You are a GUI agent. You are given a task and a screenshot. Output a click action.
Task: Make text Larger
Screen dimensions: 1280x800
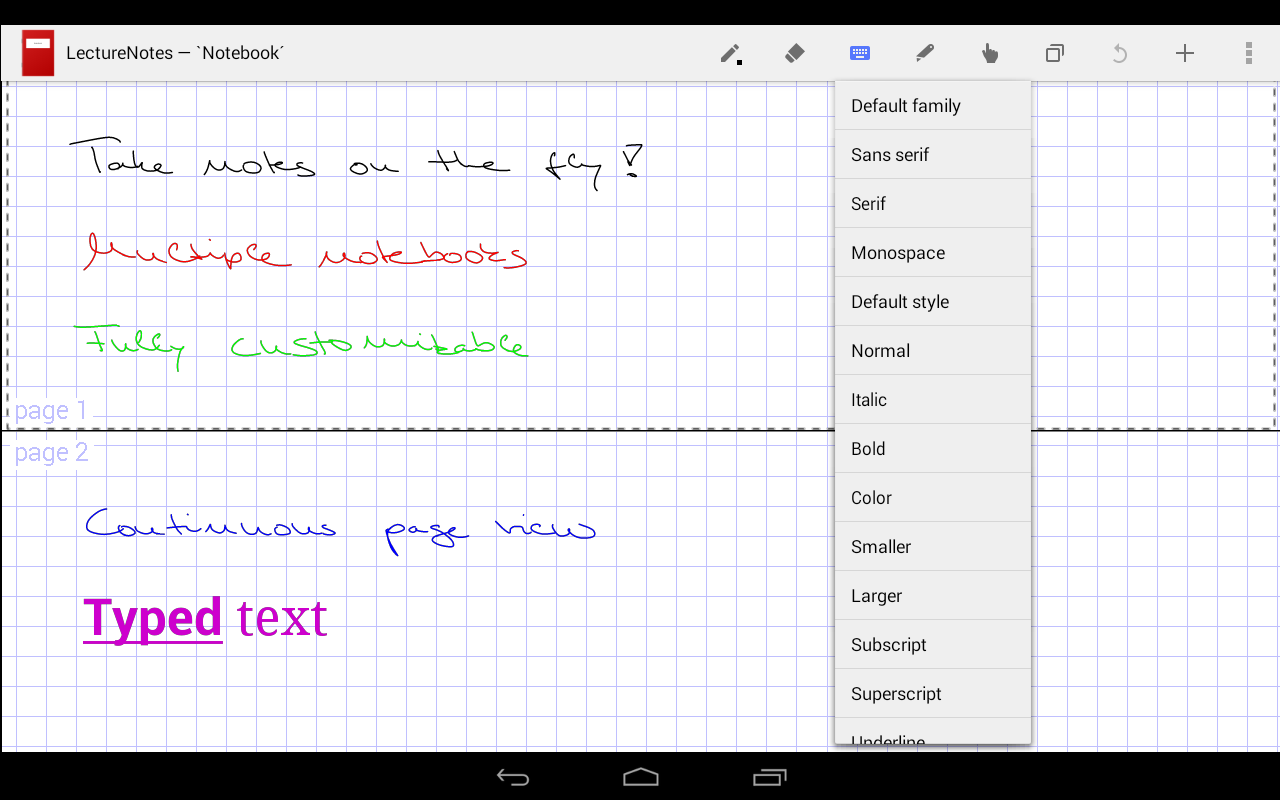[933, 596]
